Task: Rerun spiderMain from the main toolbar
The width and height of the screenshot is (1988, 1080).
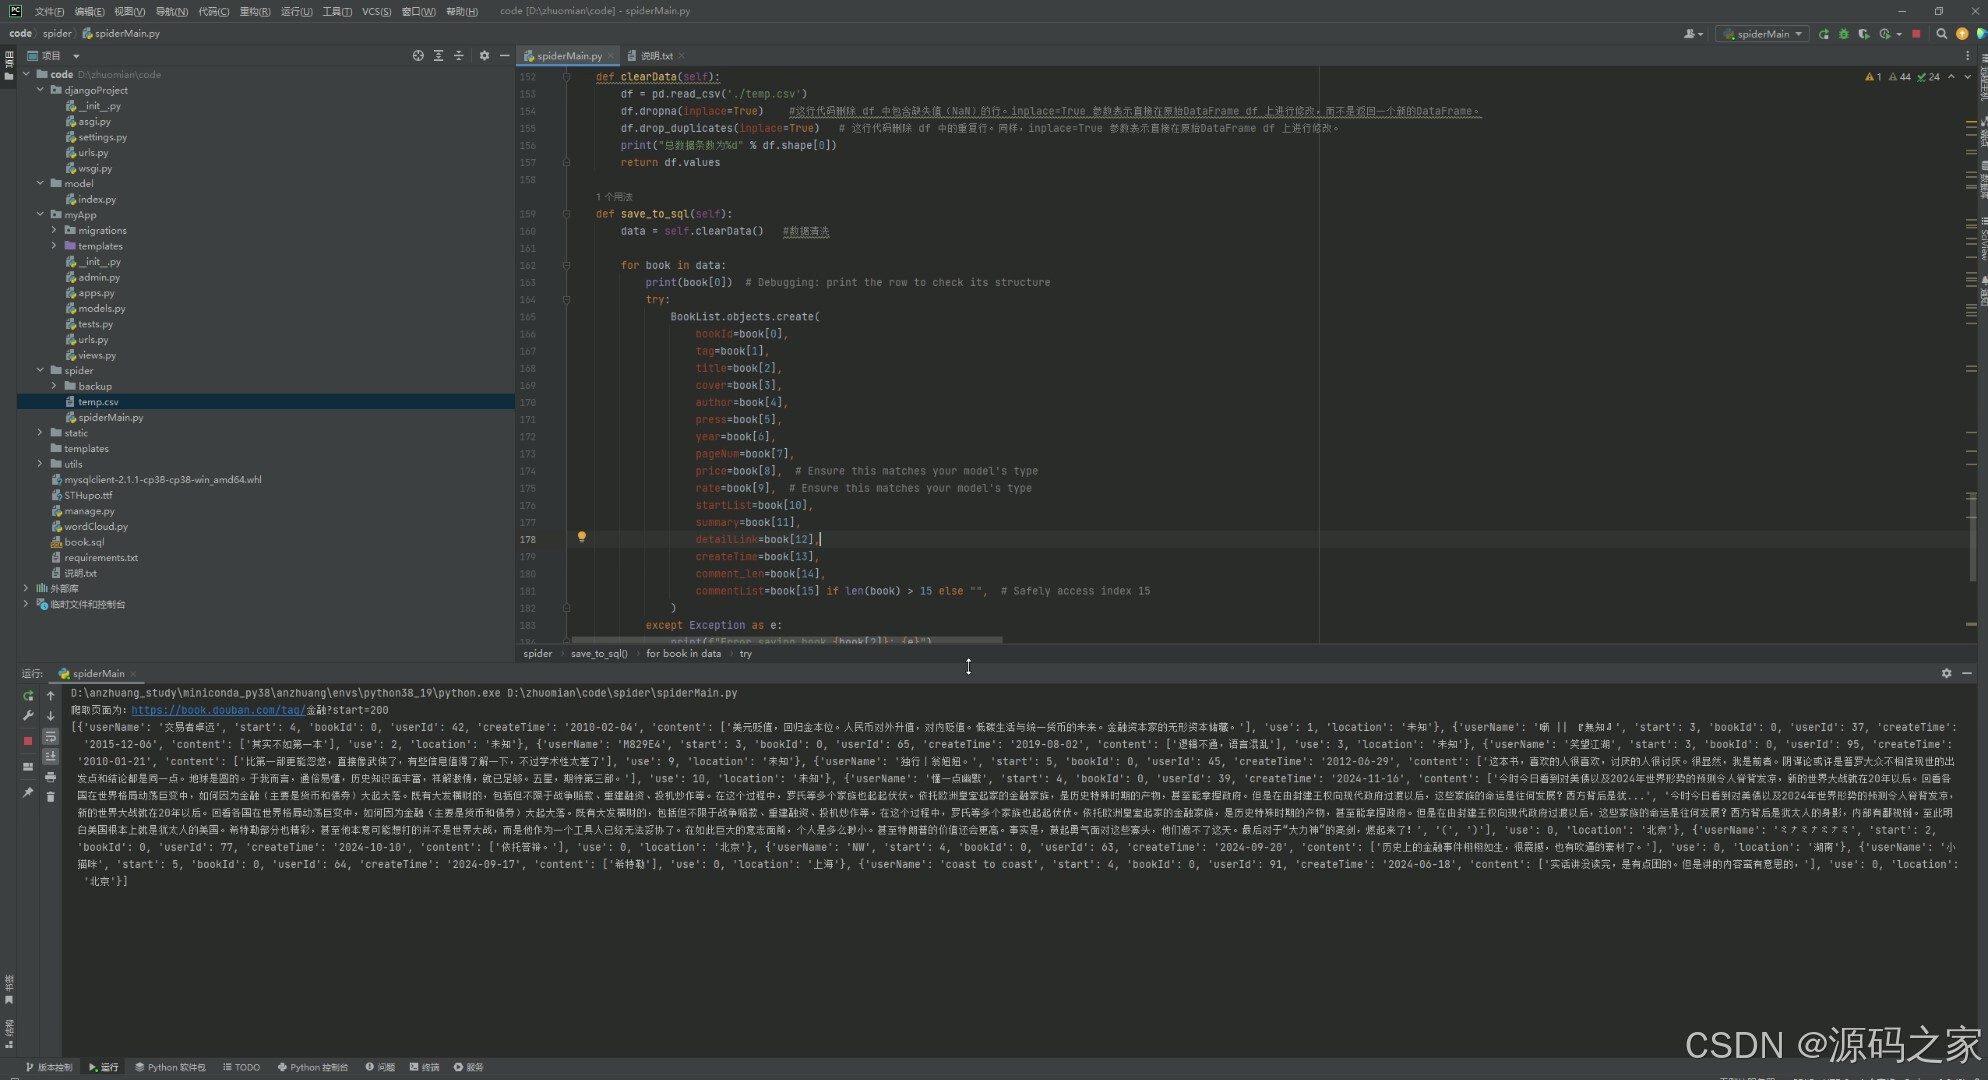Action: pos(1824,34)
